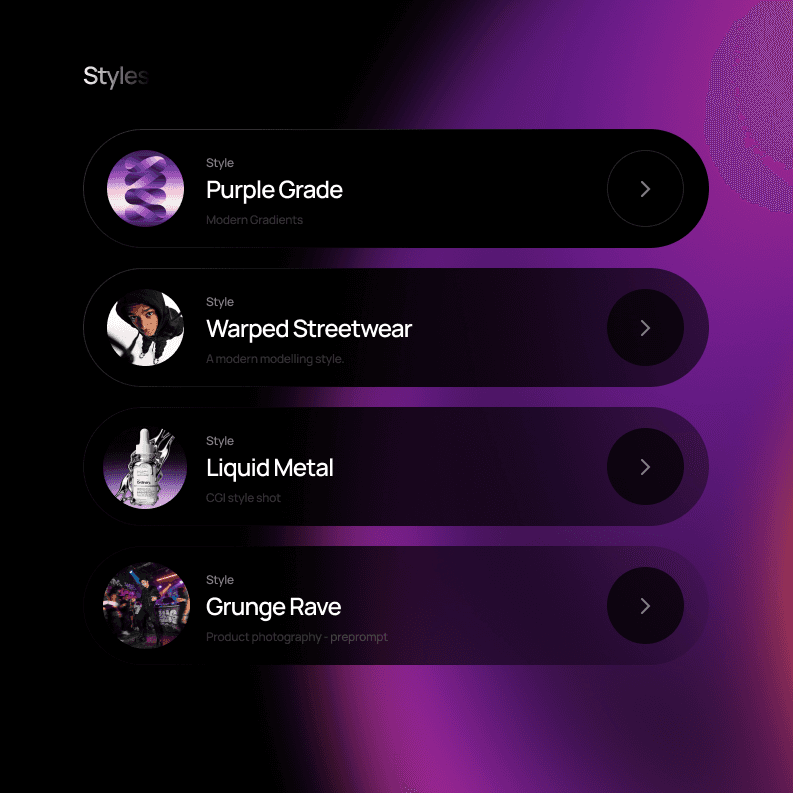Select the rave crowd thumbnail image
793x793 pixels.
pos(146,605)
